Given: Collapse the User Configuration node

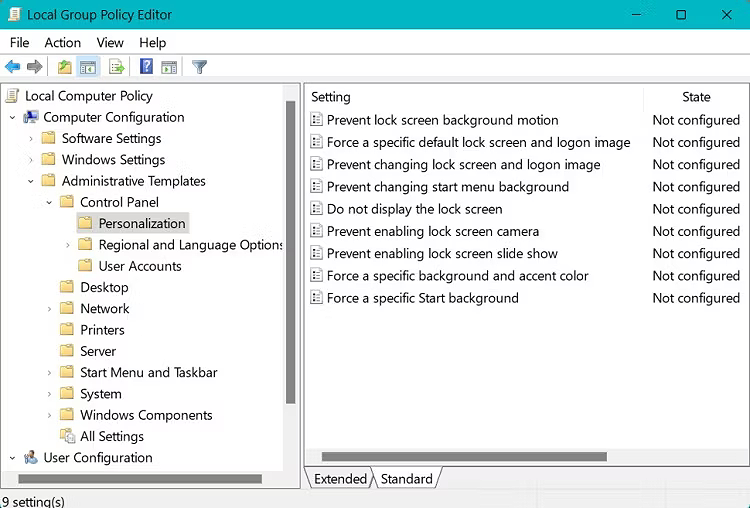Looking at the screenshot, I should [12, 458].
